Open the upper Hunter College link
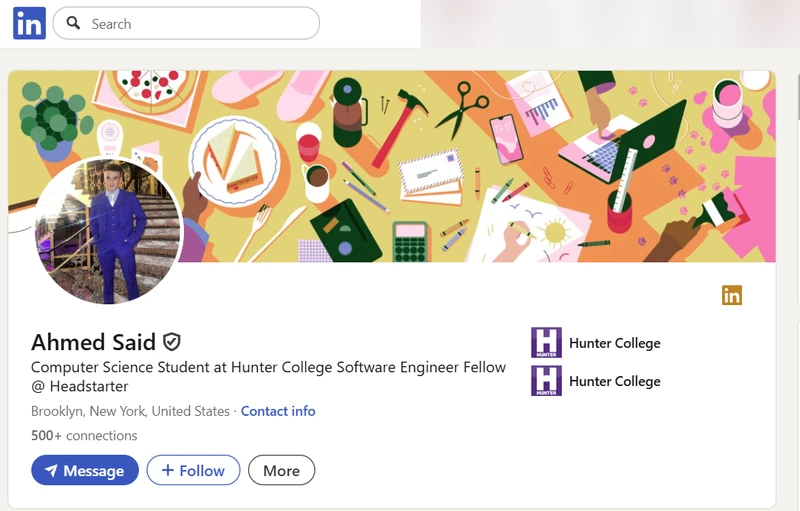Viewport: 800px width, 511px height. coord(614,343)
